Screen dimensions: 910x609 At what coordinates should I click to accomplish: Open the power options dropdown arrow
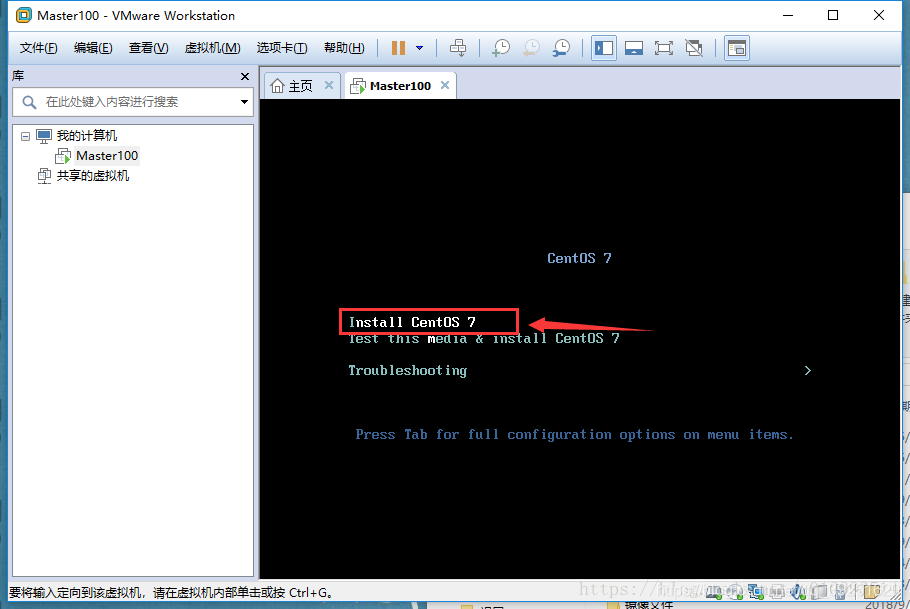click(420, 48)
